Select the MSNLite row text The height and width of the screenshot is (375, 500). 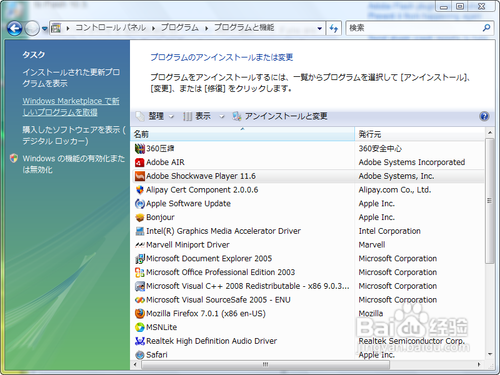161,327
